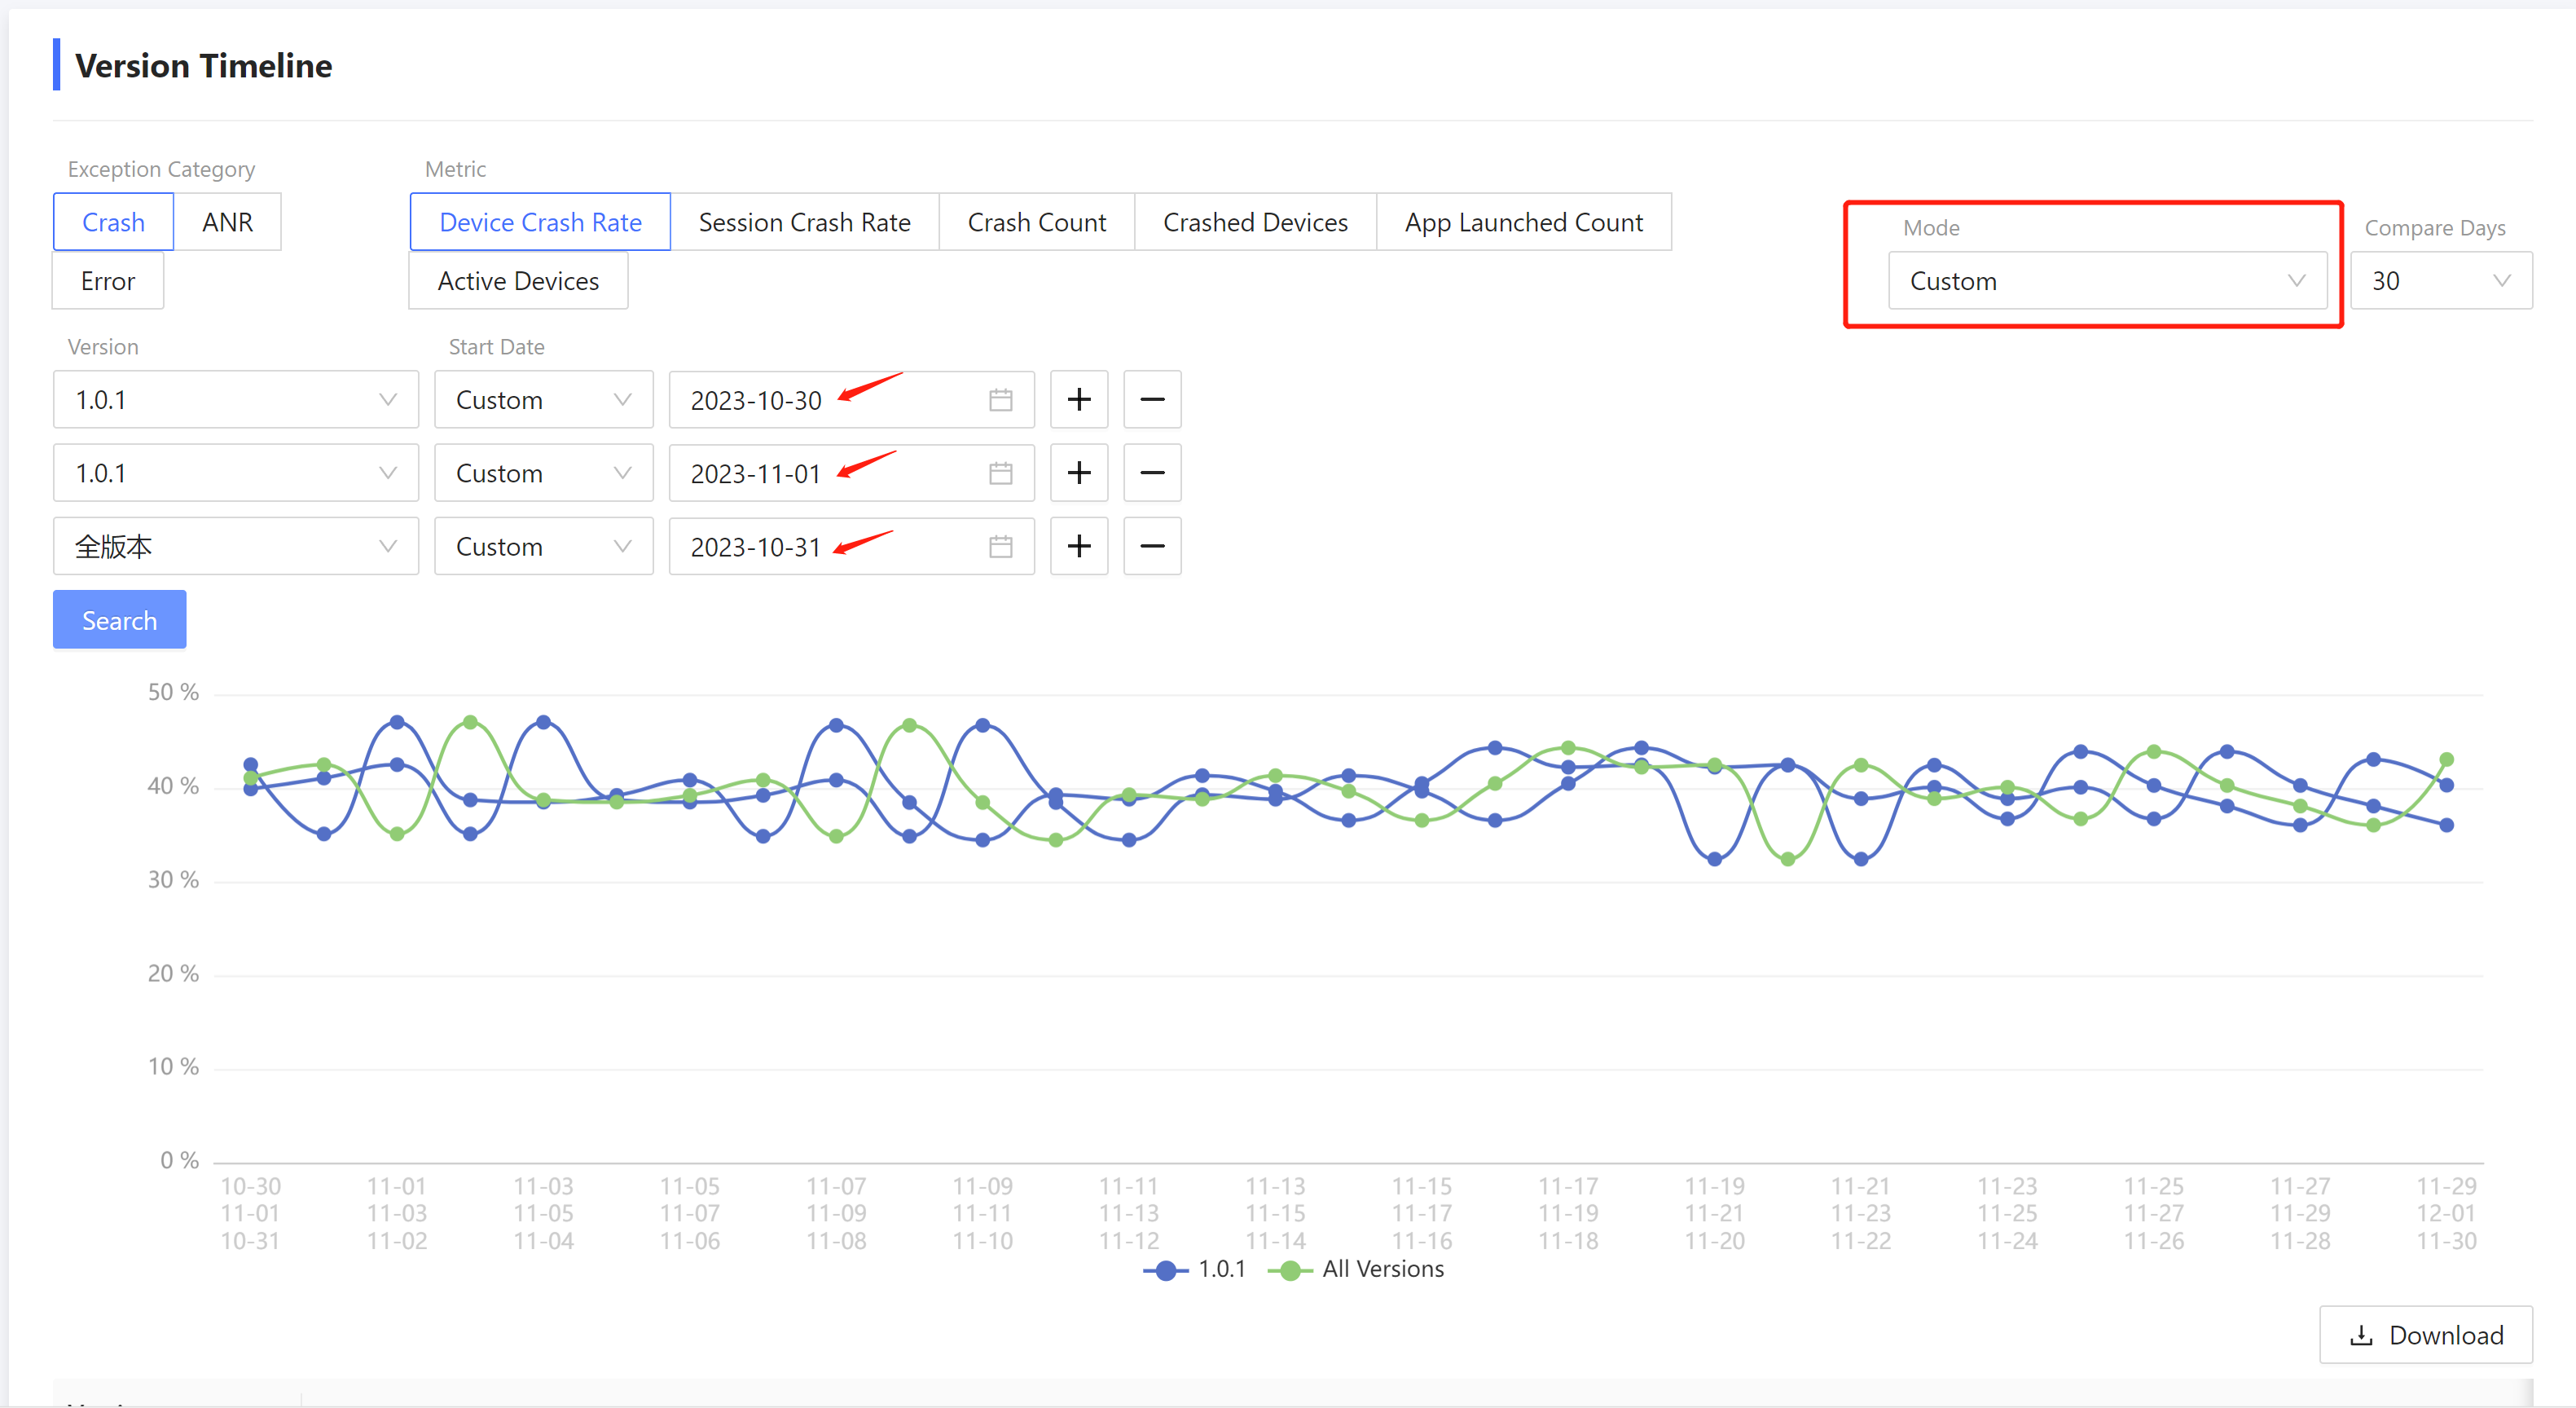Click the 2023-11-01 date field

(x=851, y=473)
